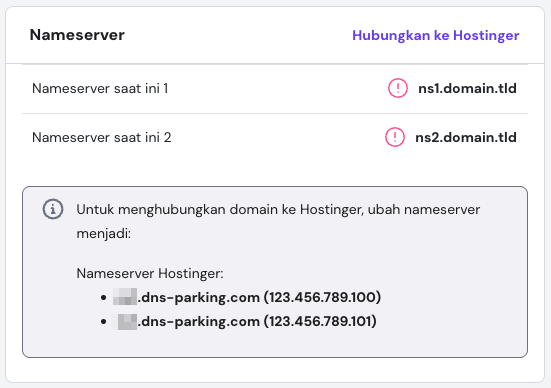Viewport: 551px width, 388px height.
Task: Click the Nameserver saat ini 2 label
Action: coord(102,137)
